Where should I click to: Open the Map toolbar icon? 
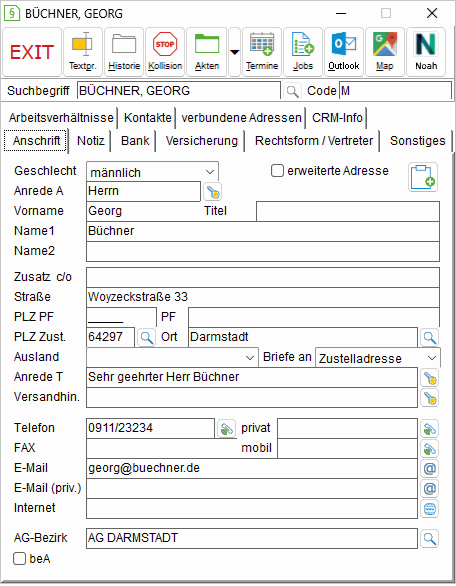pos(385,52)
